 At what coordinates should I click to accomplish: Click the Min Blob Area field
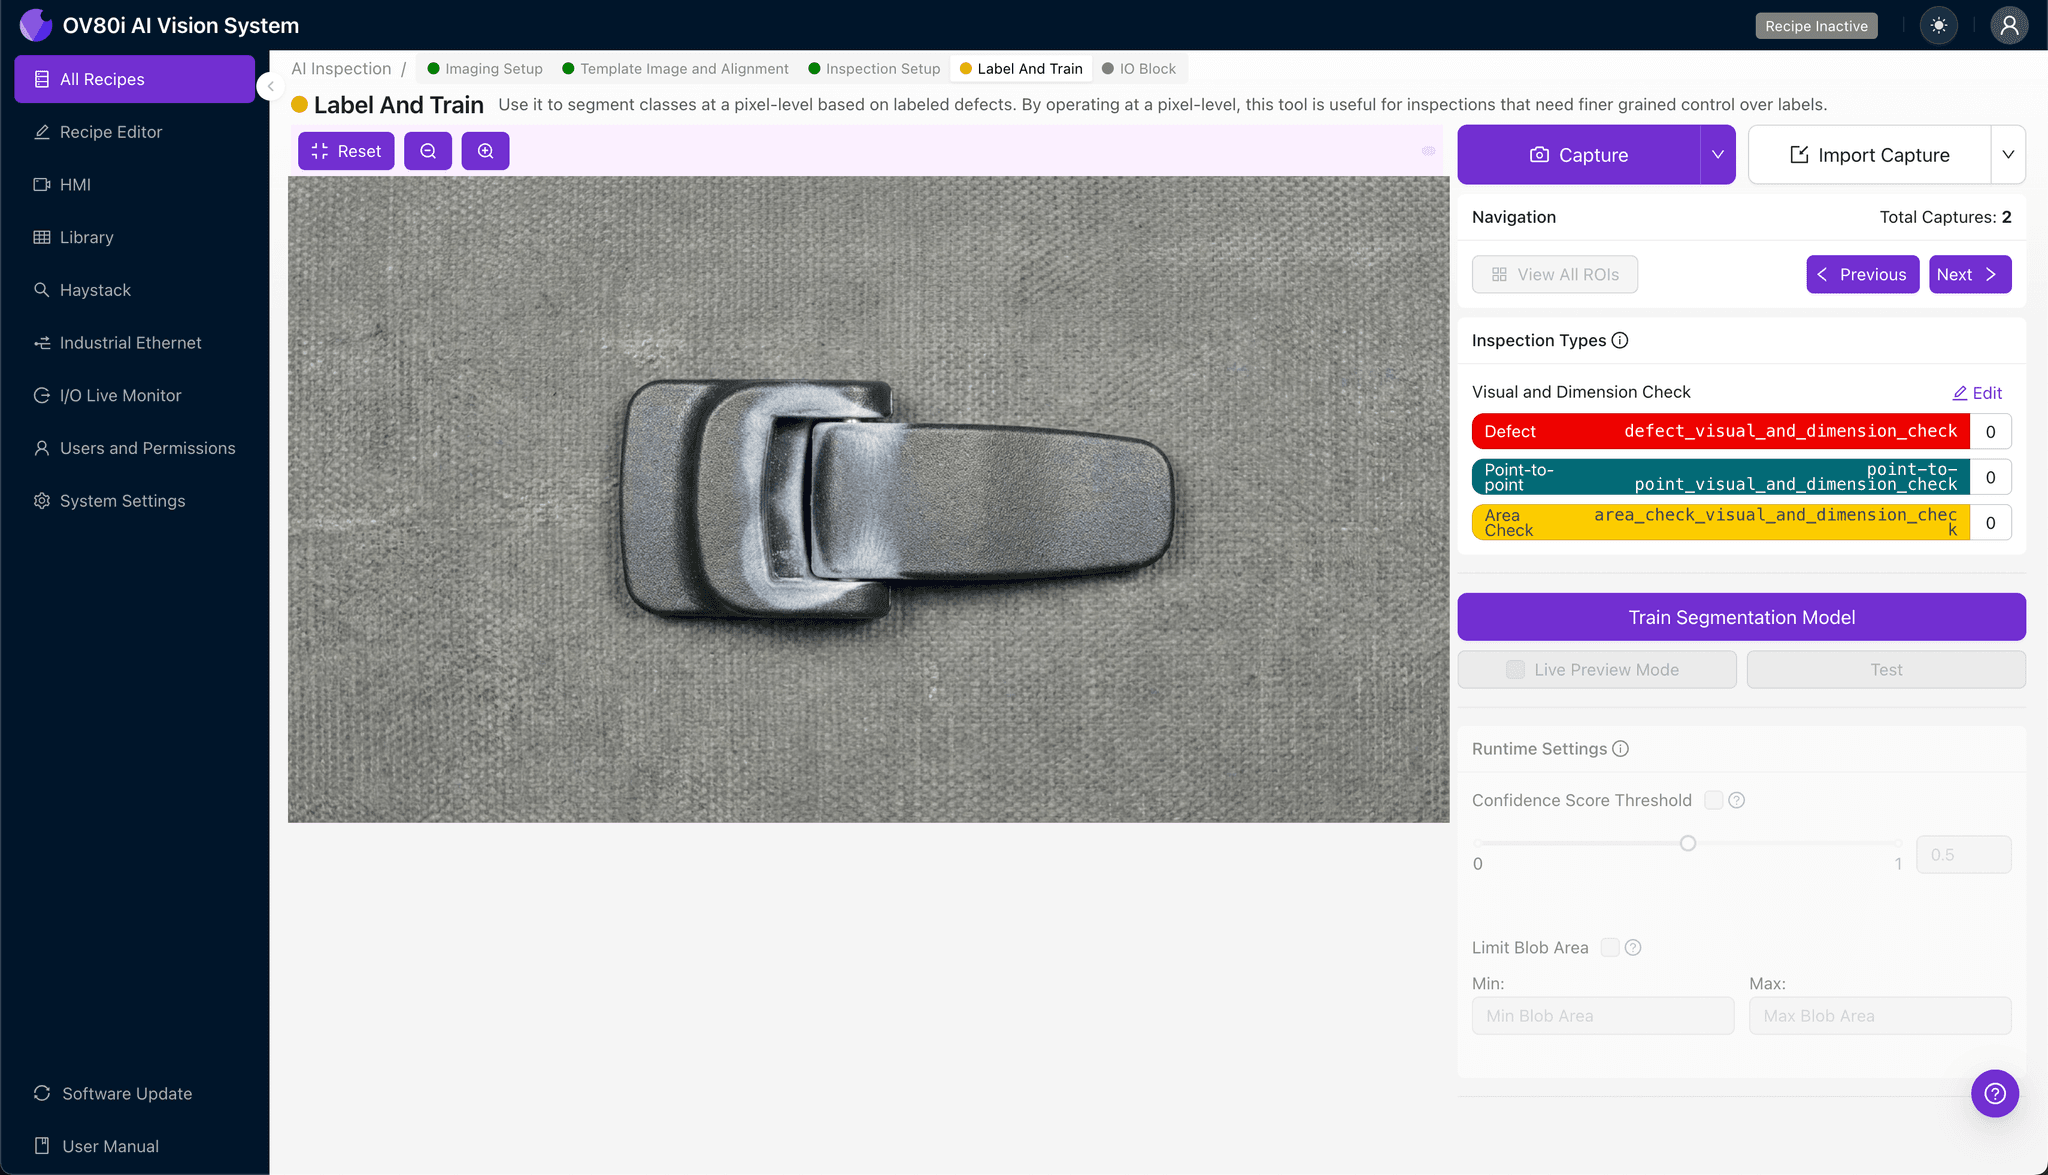coord(1603,1016)
